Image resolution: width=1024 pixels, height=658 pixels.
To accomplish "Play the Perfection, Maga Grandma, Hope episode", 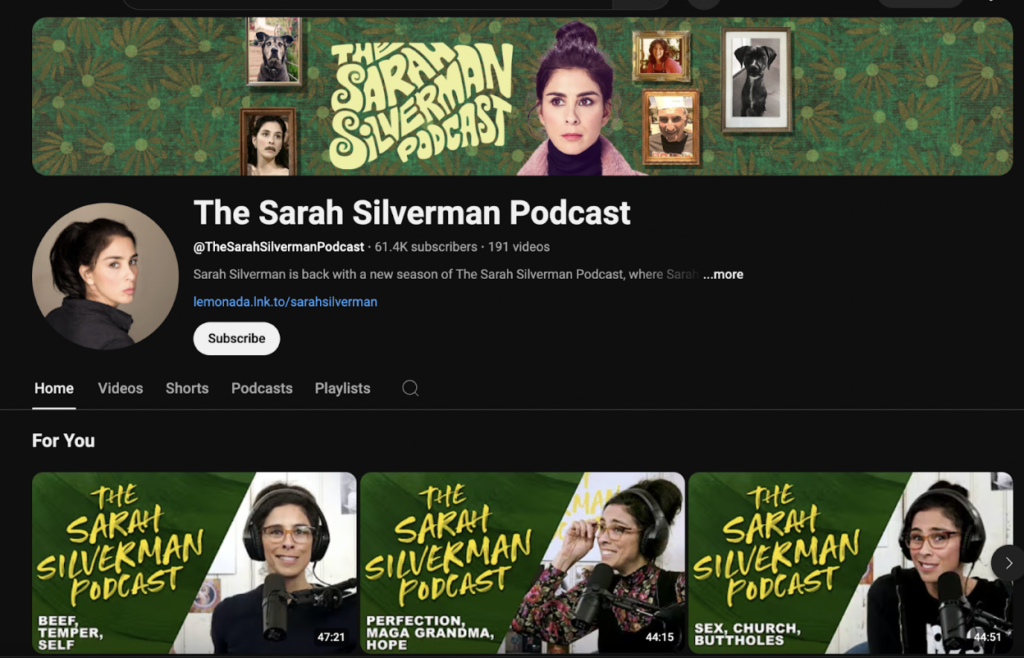I will click(522, 563).
